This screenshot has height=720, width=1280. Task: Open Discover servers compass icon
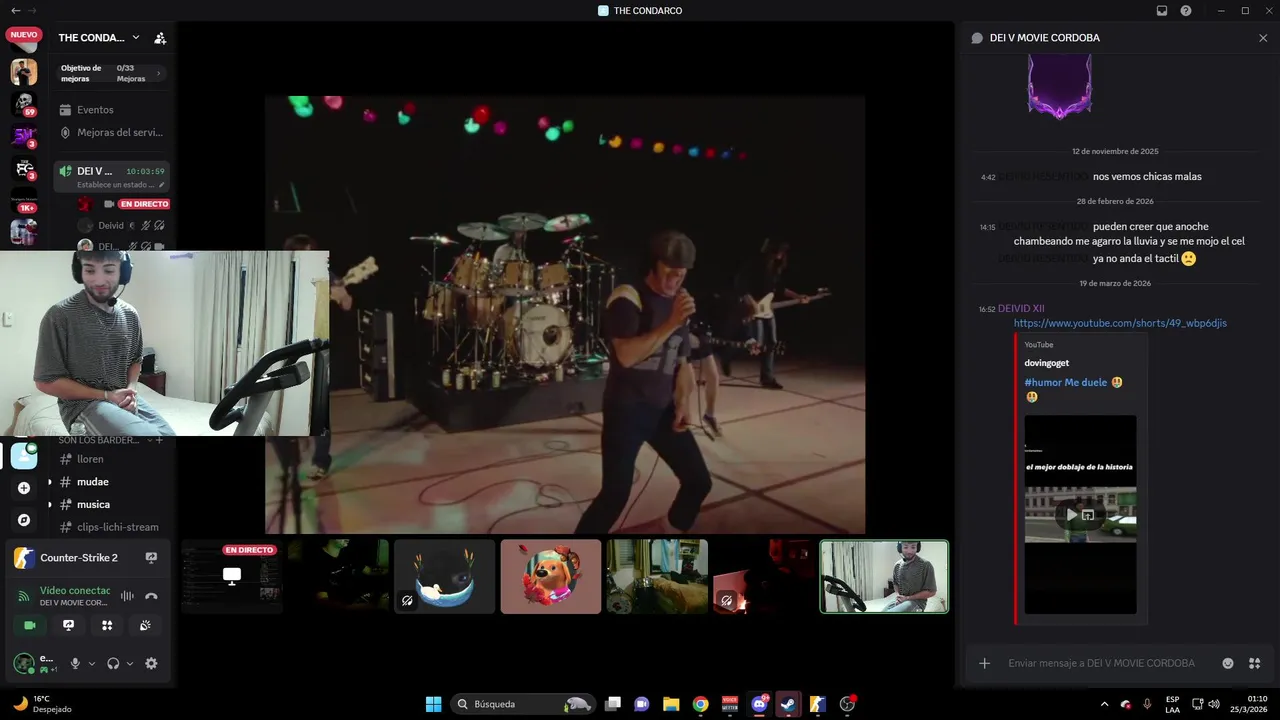(24, 520)
